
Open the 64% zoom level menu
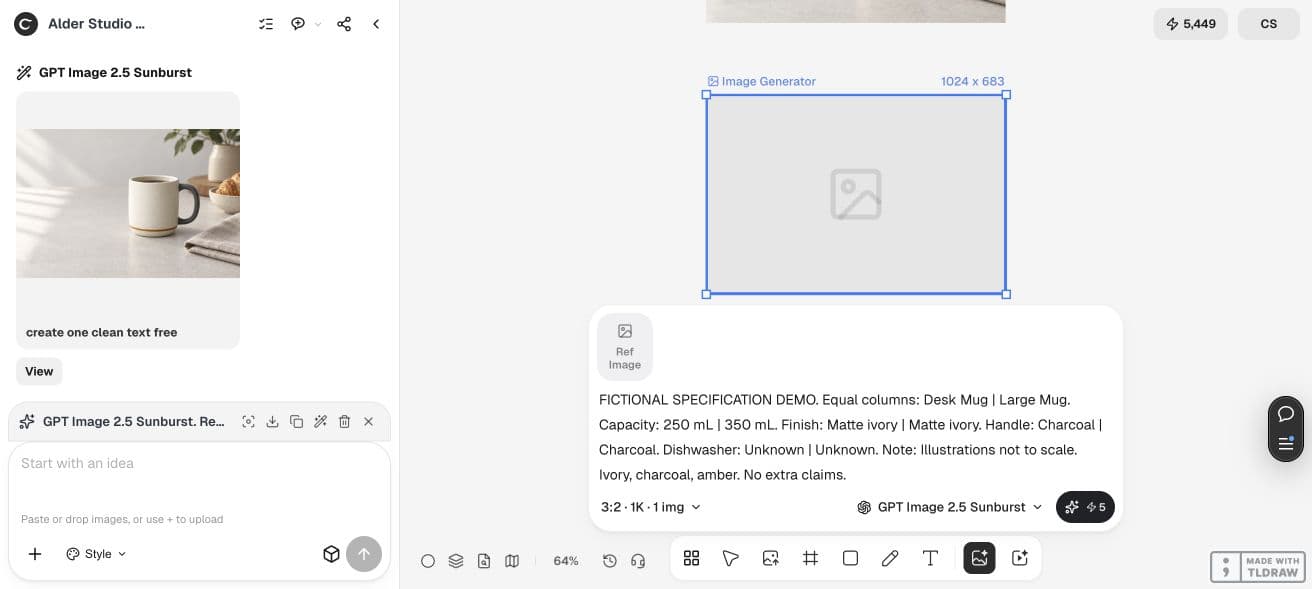pyautogui.click(x=566, y=561)
